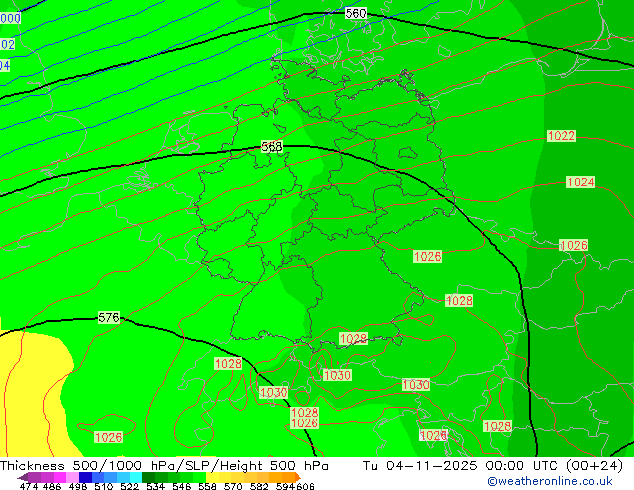634x490 pixels.
Task: Click the 558 legend value
Action: pyautogui.click(x=207, y=486)
